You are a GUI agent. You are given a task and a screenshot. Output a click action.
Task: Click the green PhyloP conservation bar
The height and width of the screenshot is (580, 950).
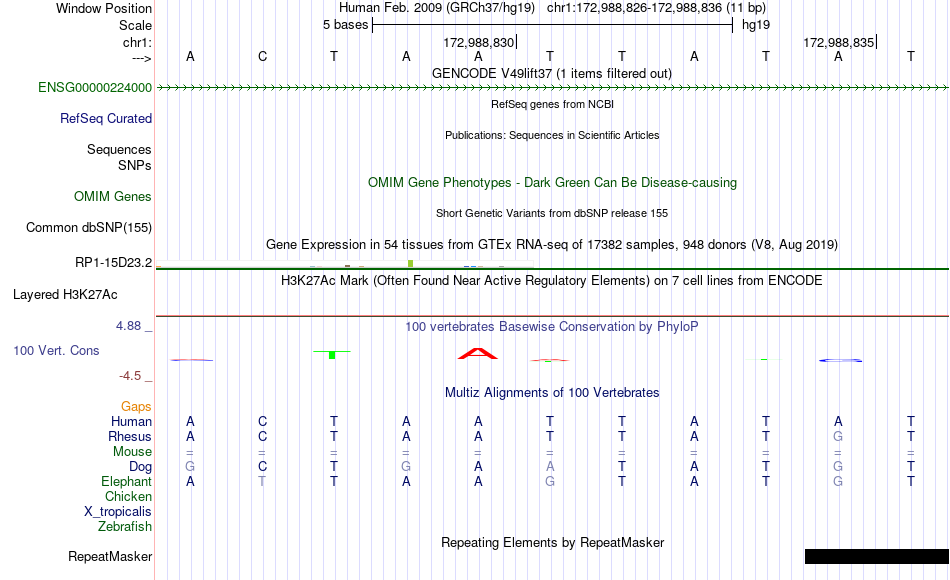click(332, 354)
